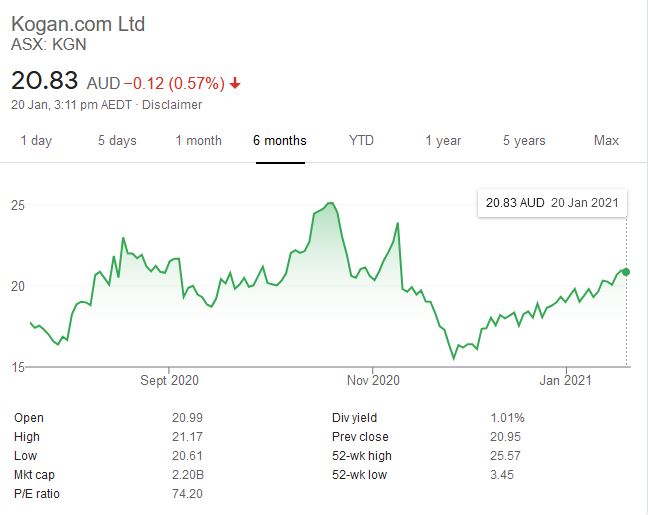This screenshot has width=648, height=515.
Task: Select the Max range tab
Action: click(x=606, y=140)
